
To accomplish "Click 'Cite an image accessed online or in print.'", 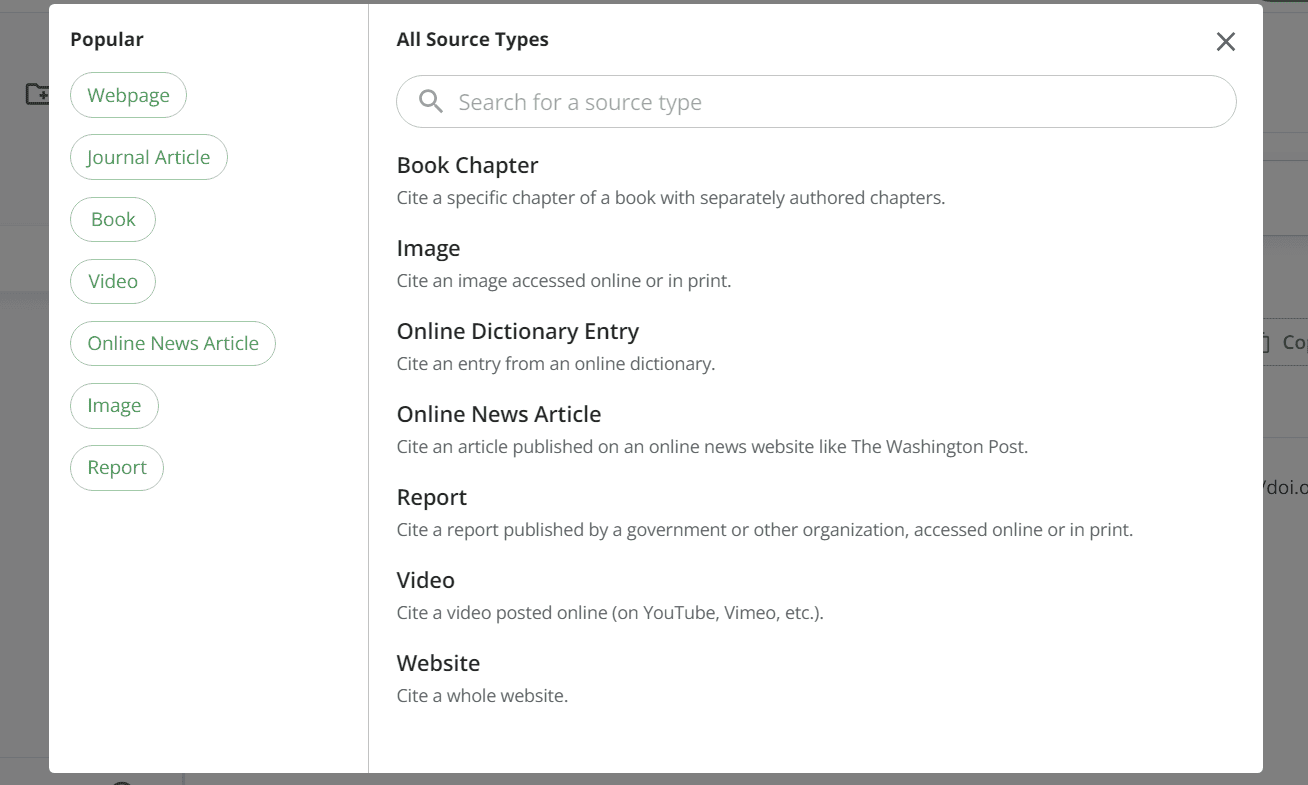I will pyautogui.click(x=564, y=280).
